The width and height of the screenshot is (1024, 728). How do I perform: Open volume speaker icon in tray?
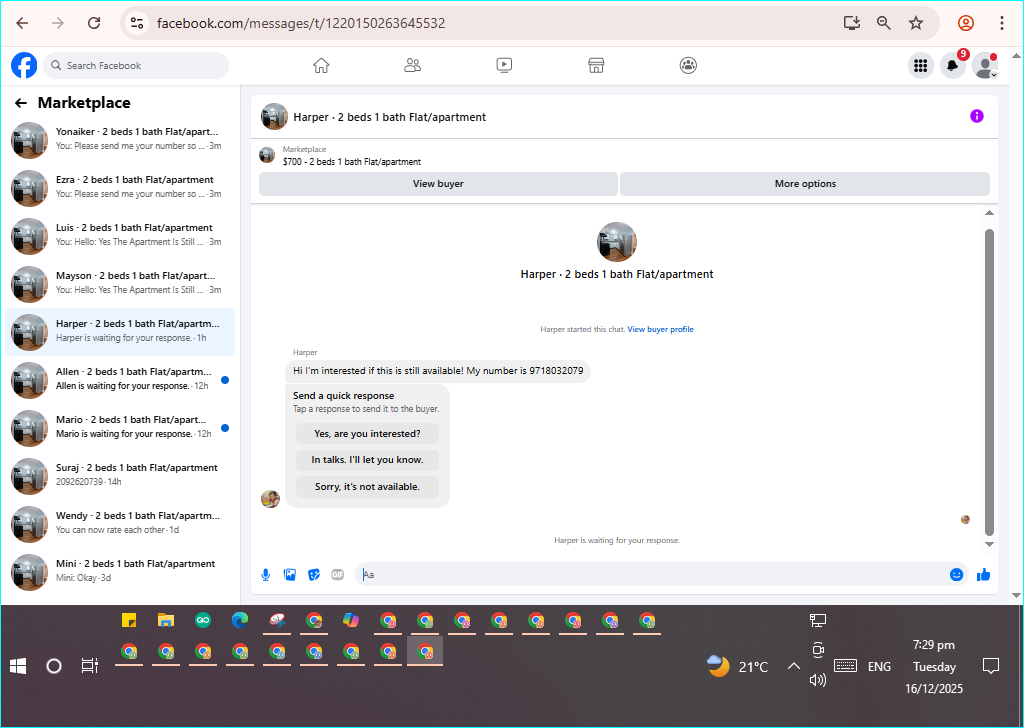click(x=818, y=680)
